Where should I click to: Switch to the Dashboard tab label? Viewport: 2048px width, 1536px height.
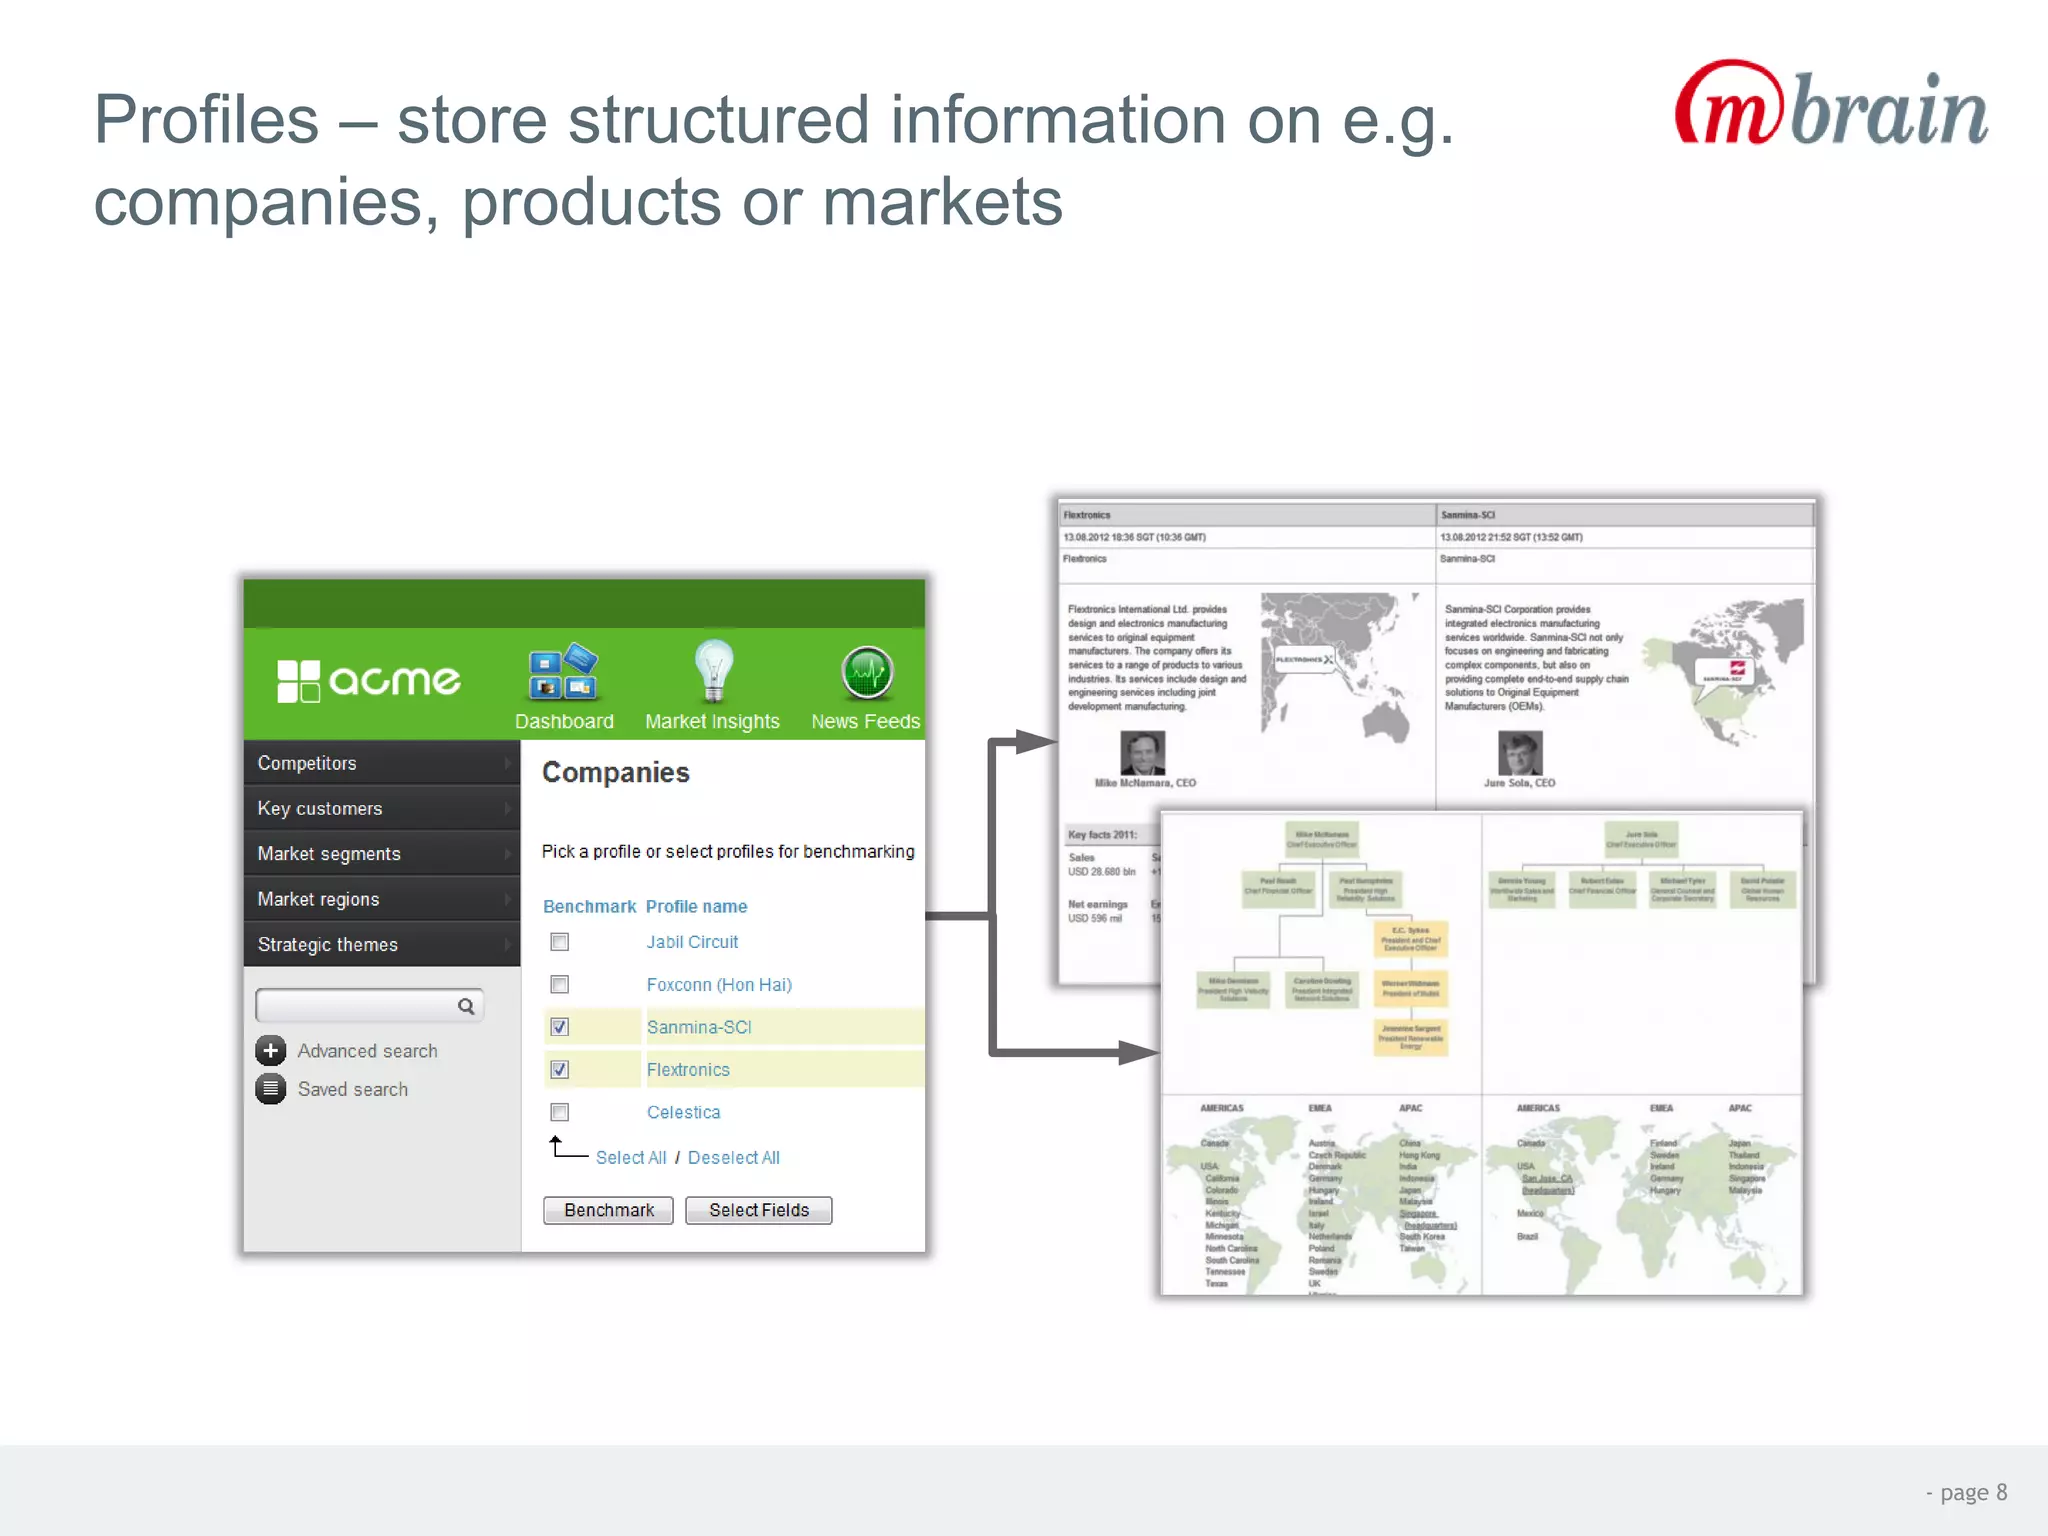click(x=564, y=721)
